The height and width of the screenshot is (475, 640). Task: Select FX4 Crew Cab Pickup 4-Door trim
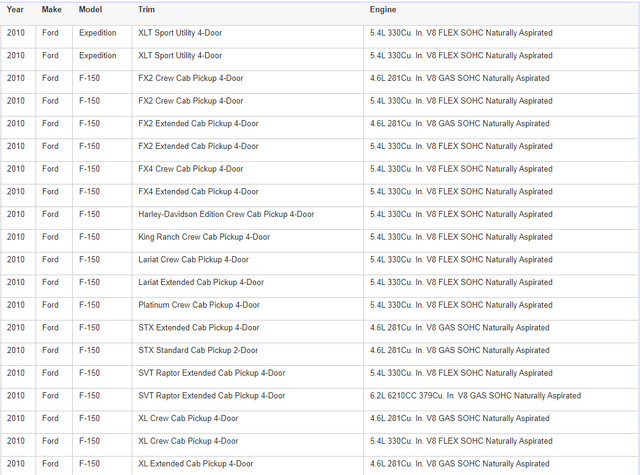click(x=191, y=169)
